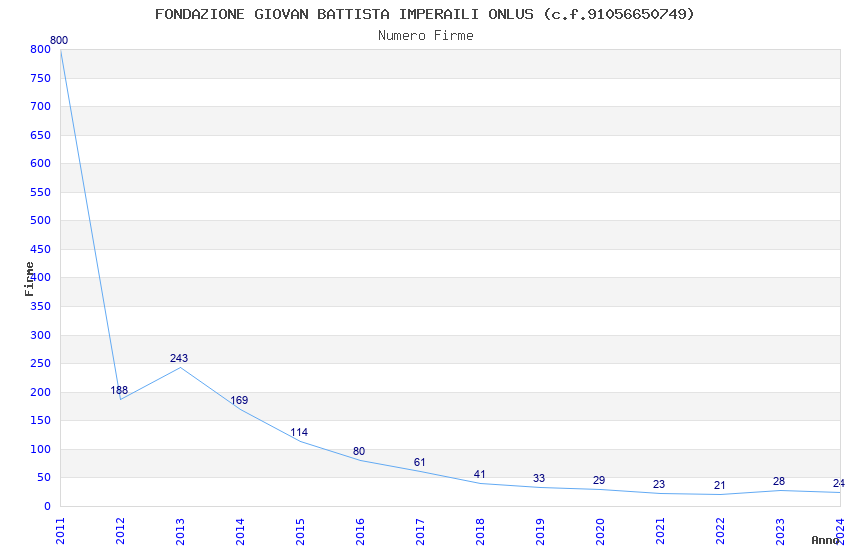
Task: Click the data label 243
Action: (179, 358)
